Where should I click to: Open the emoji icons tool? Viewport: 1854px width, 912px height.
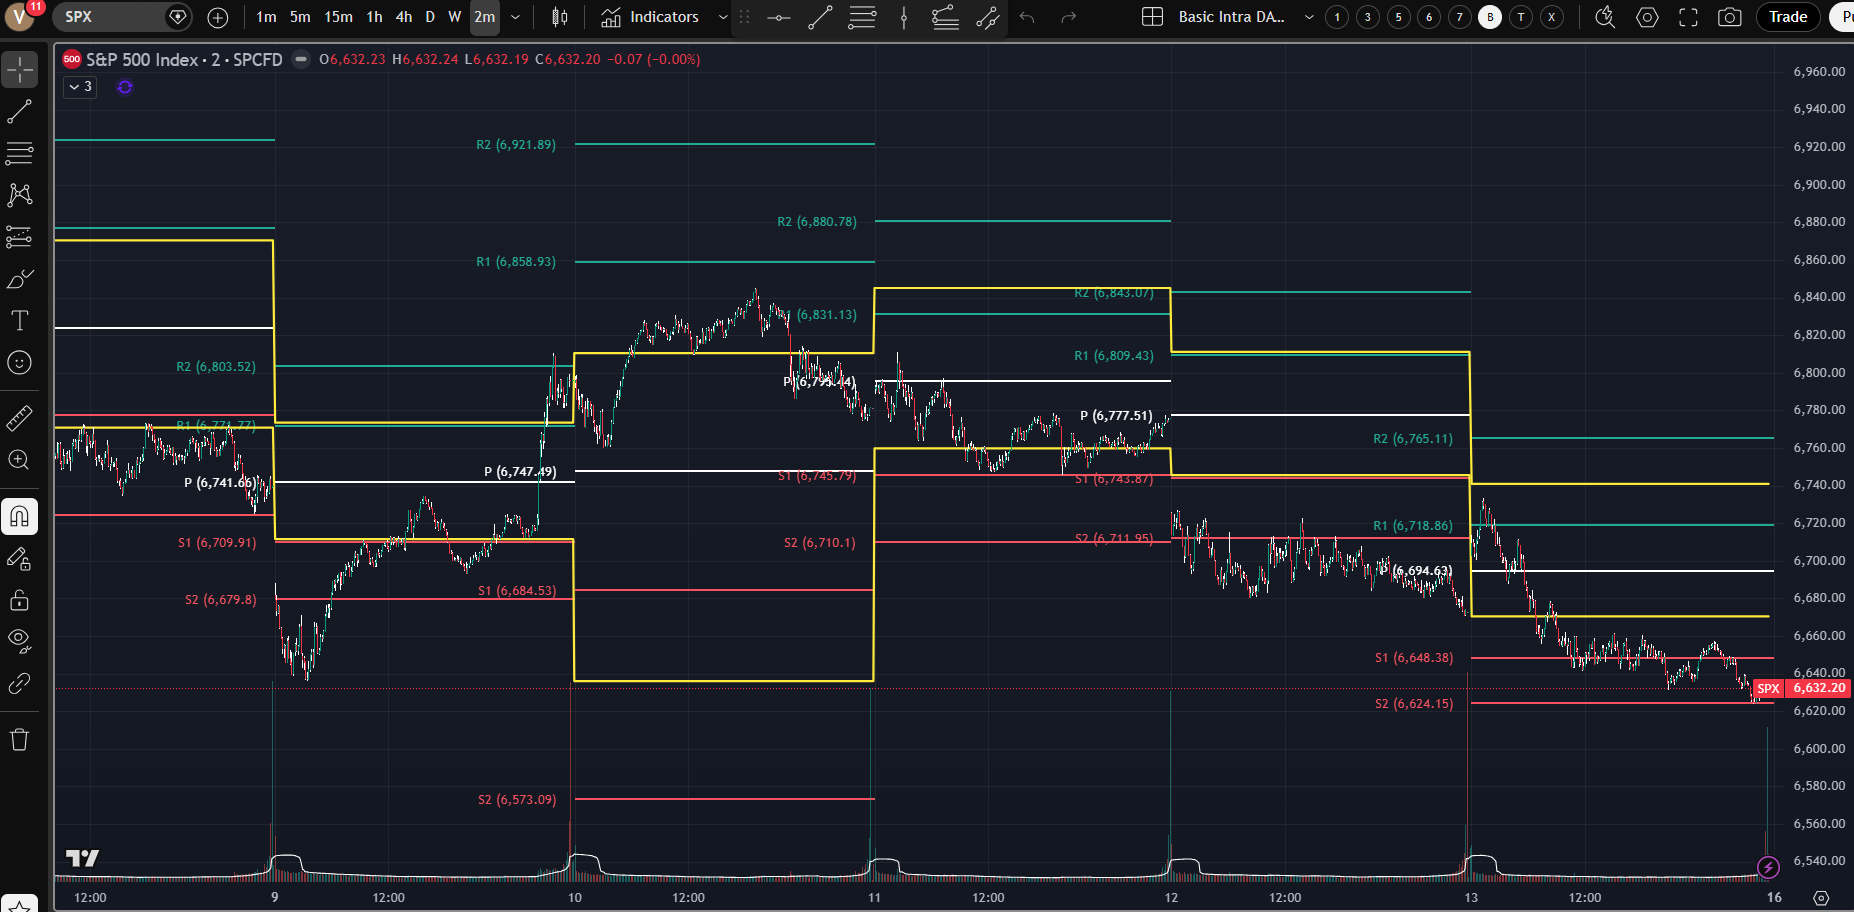click(19, 363)
